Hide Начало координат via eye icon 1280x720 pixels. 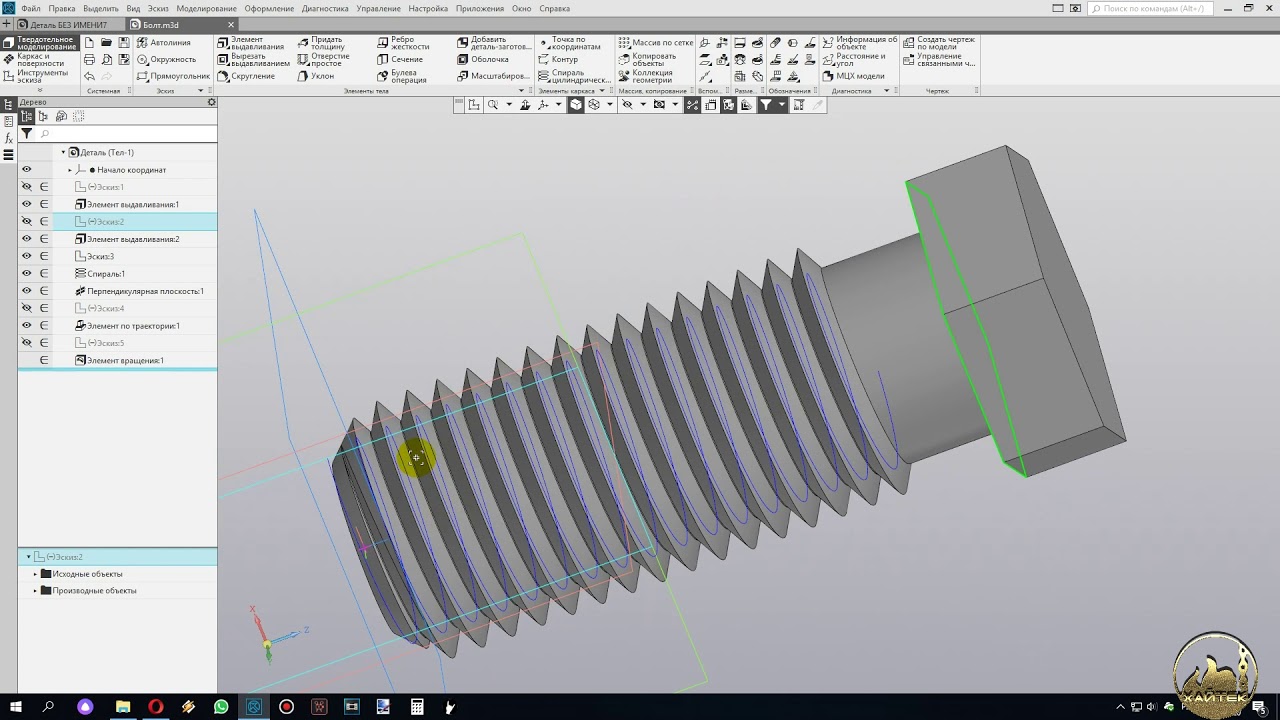pos(27,169)
